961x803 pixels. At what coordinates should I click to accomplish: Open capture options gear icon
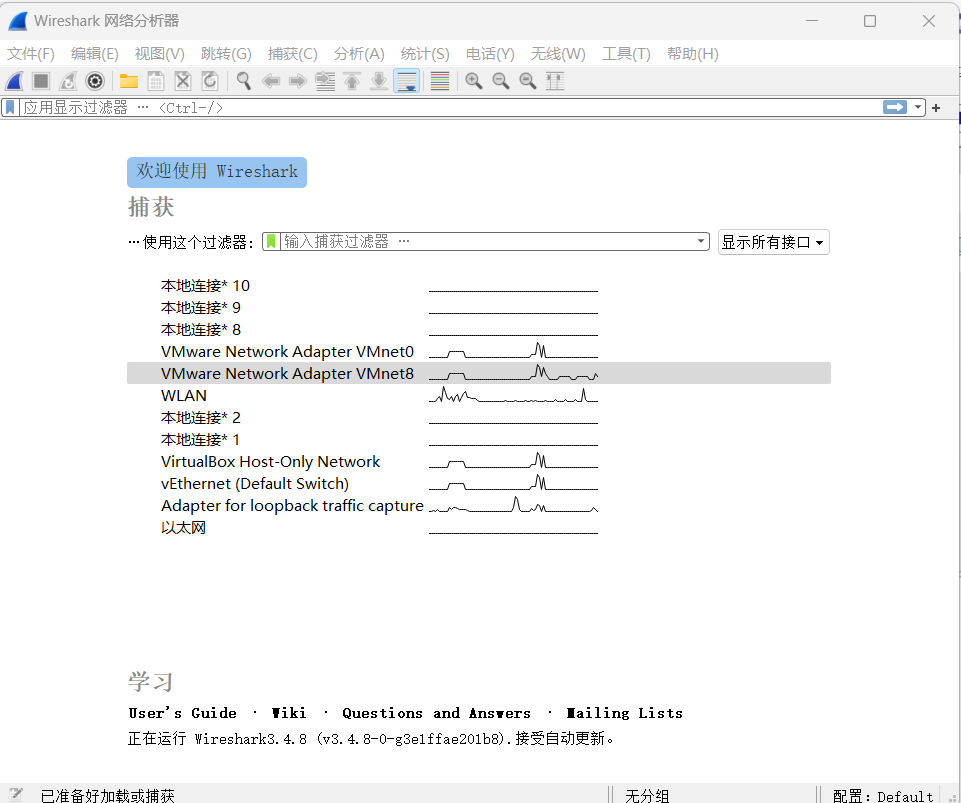coord(95,81)
